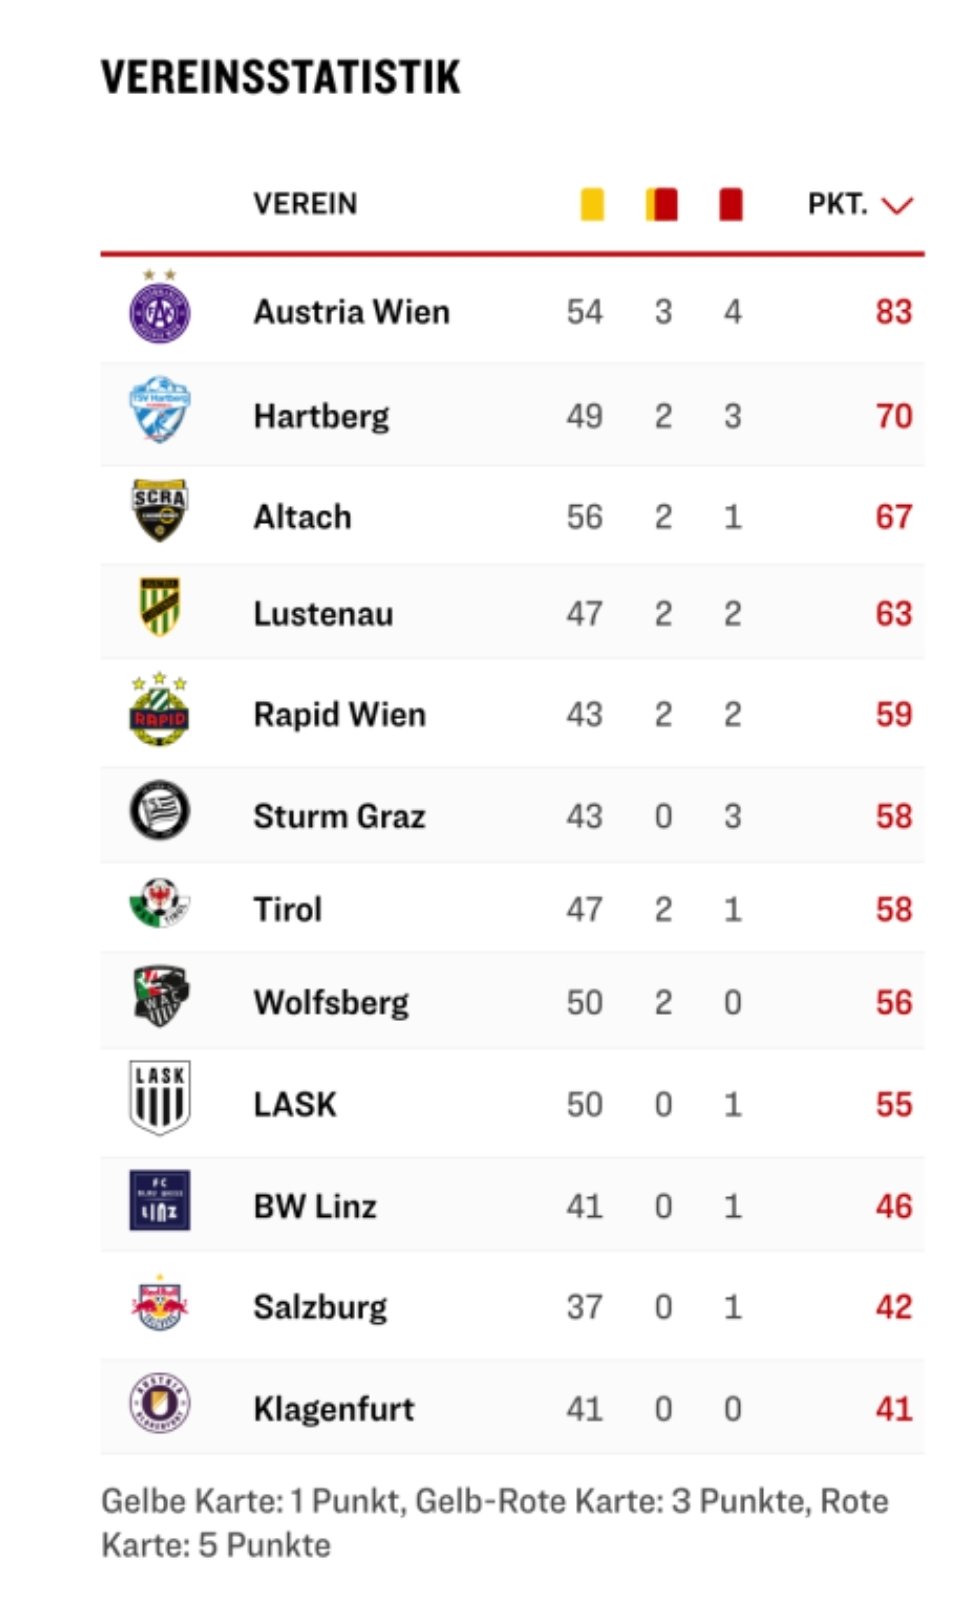Viewport: 979px width, 1604px height.
Task: Click the Tirol club crest
Action: [159, 903]
